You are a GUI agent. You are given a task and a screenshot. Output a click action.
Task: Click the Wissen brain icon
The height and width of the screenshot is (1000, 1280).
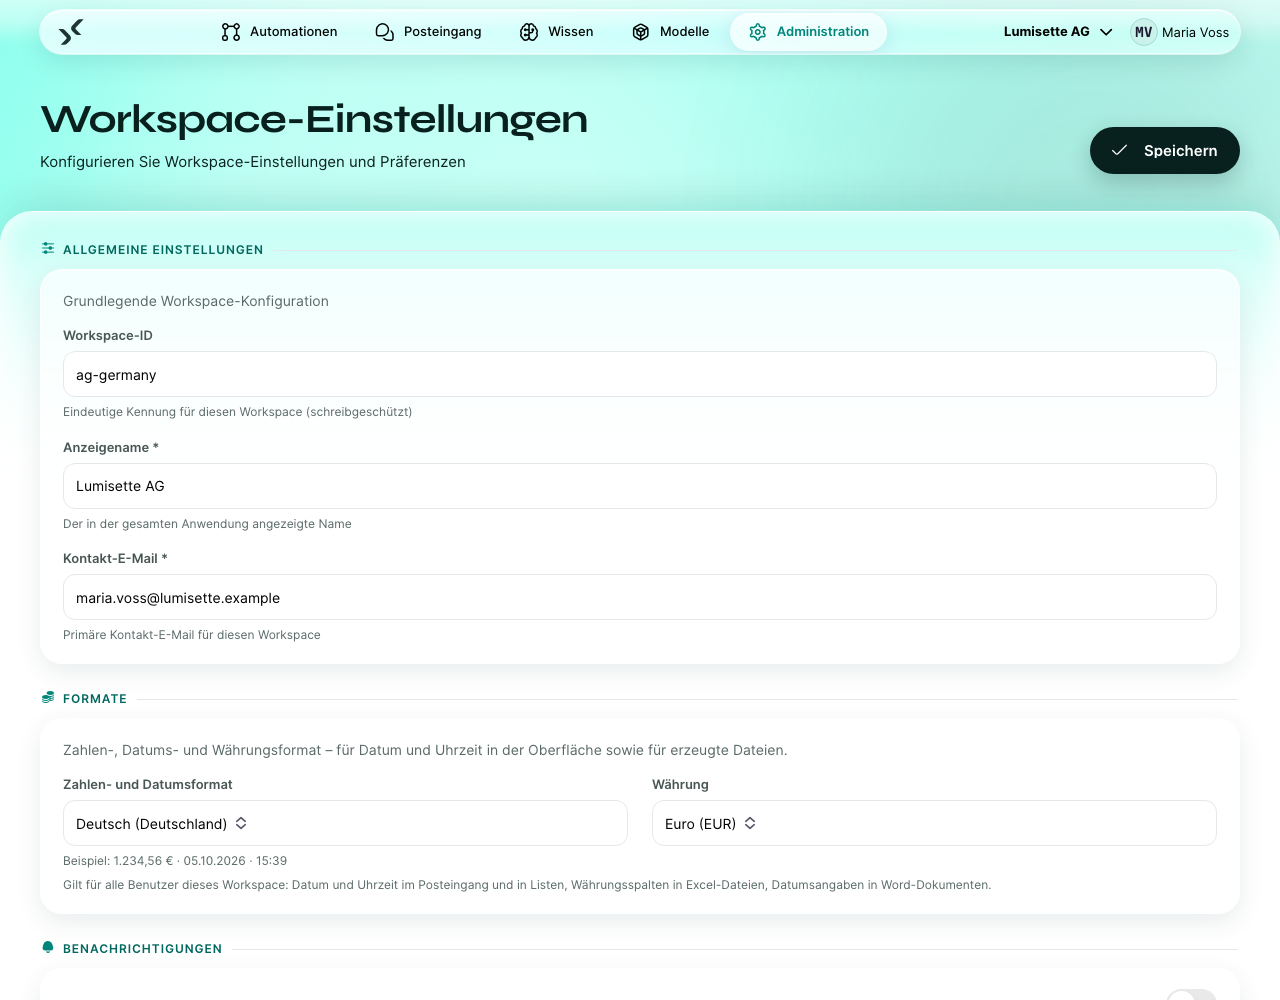[529, 32]
